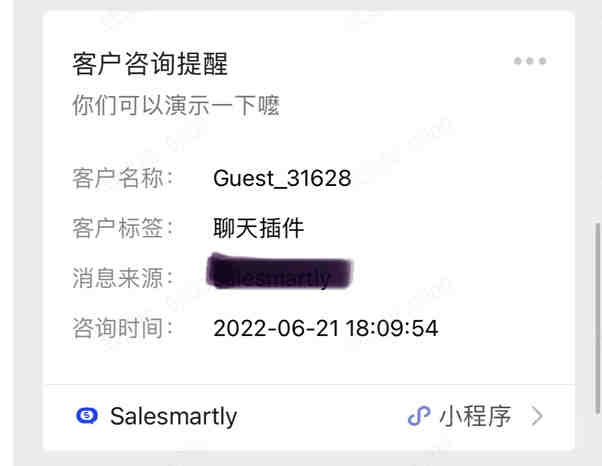
Task: Click the 咨询时间 field label
Action: click(x=122, y=328)
